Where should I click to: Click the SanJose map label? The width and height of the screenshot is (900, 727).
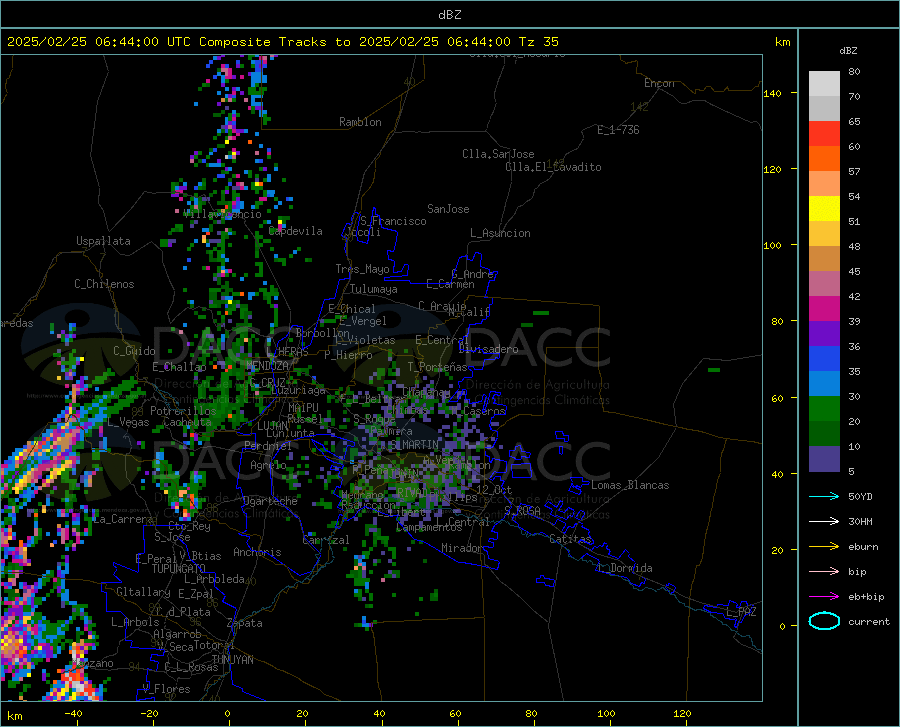(448, 209)
